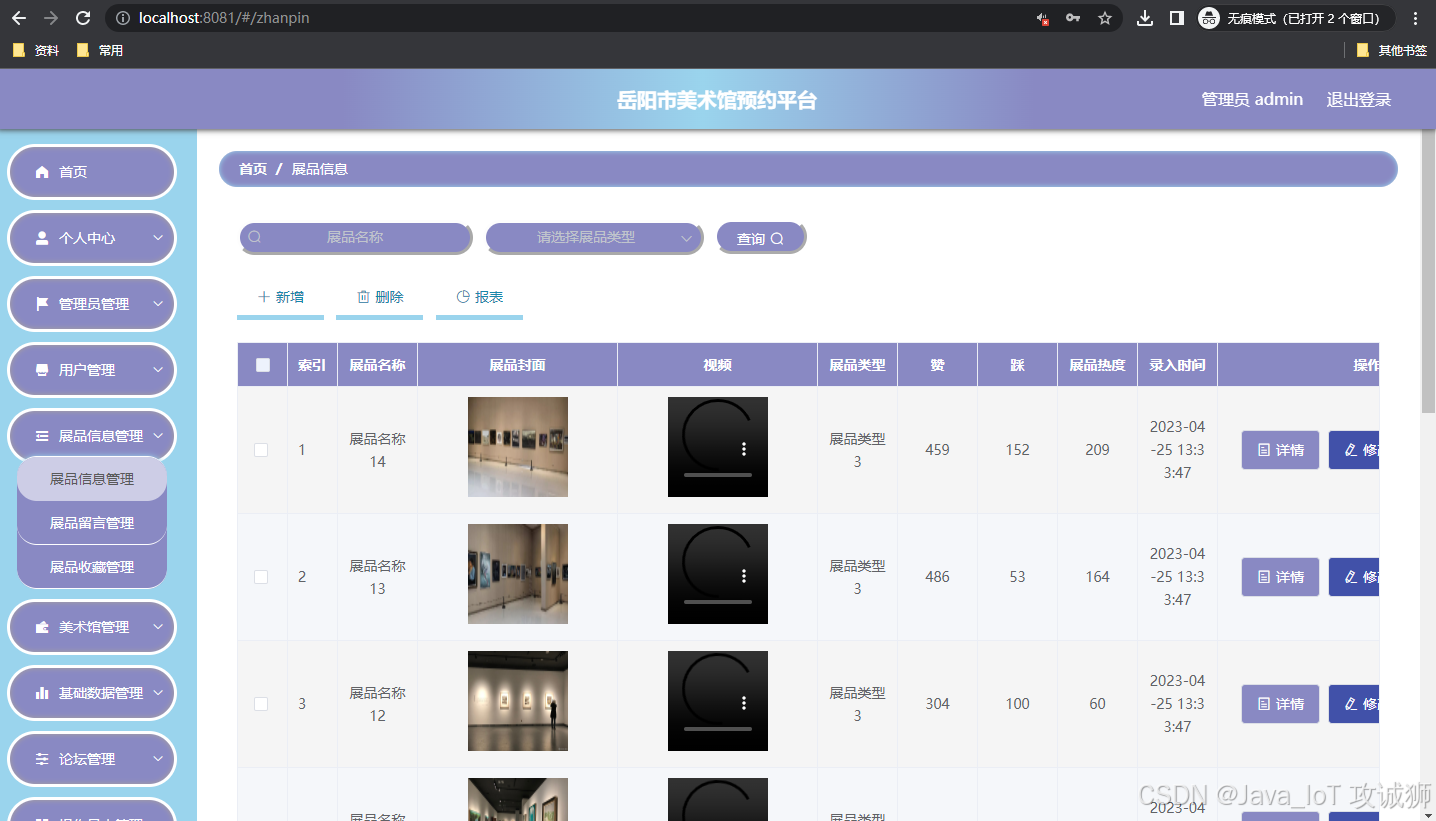The image size is (1436, 821).
Task: Click the three-dot video menu in row 1
Action: pos(744,449)
